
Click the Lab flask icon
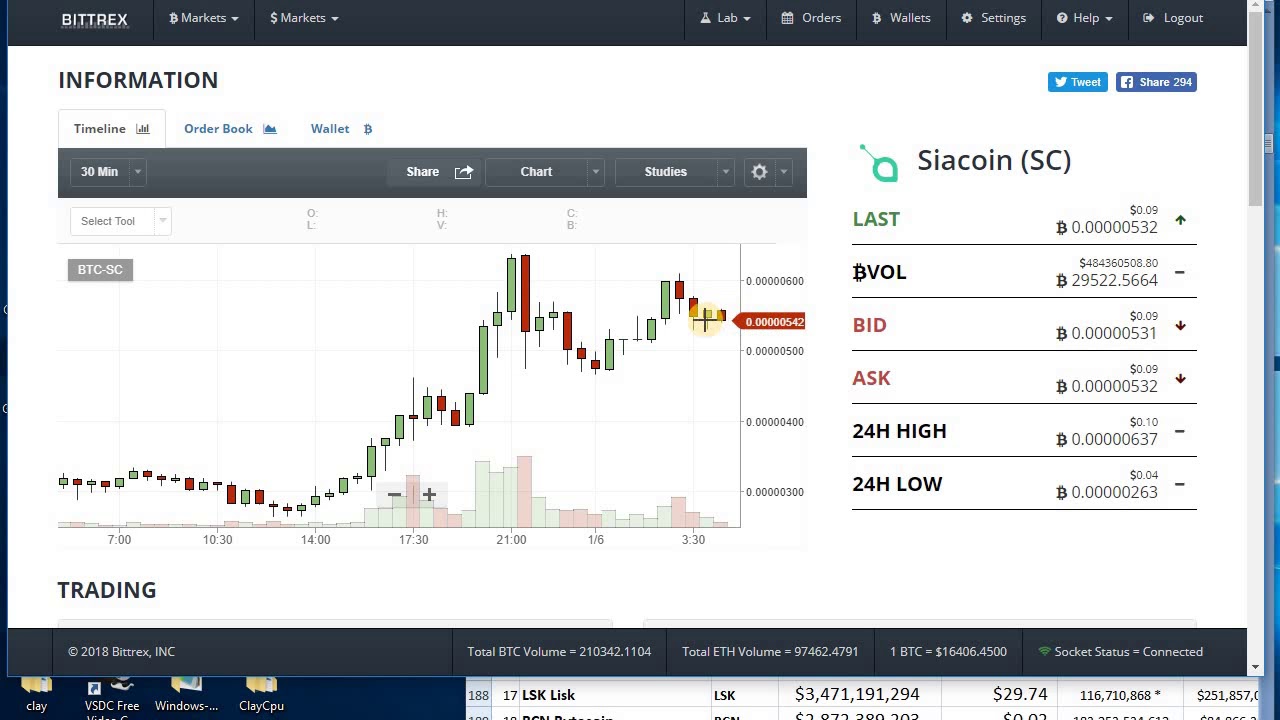click(705, 18)
